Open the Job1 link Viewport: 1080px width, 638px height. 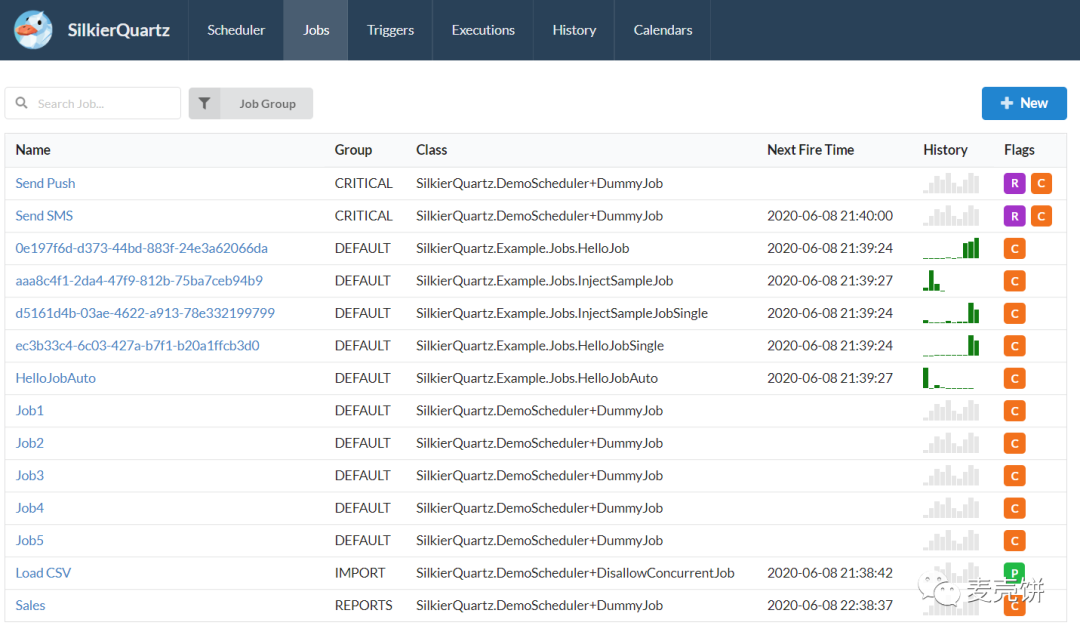tap(30, 411)
